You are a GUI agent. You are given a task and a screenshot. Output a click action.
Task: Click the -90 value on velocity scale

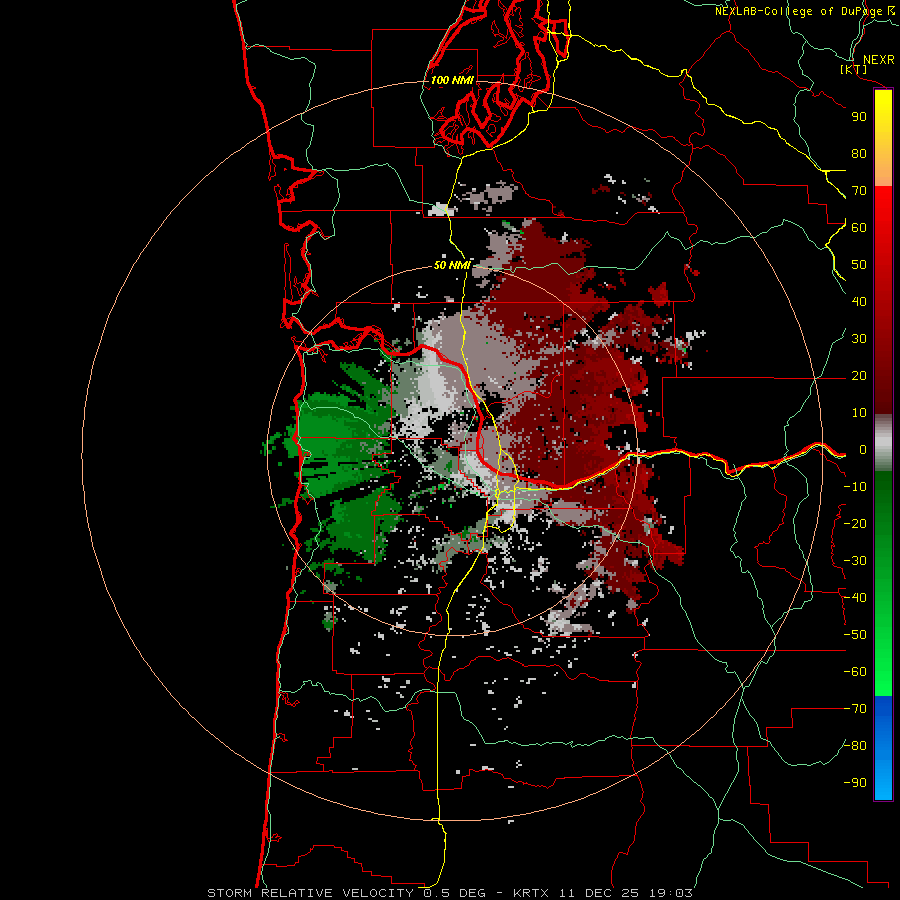855,783
